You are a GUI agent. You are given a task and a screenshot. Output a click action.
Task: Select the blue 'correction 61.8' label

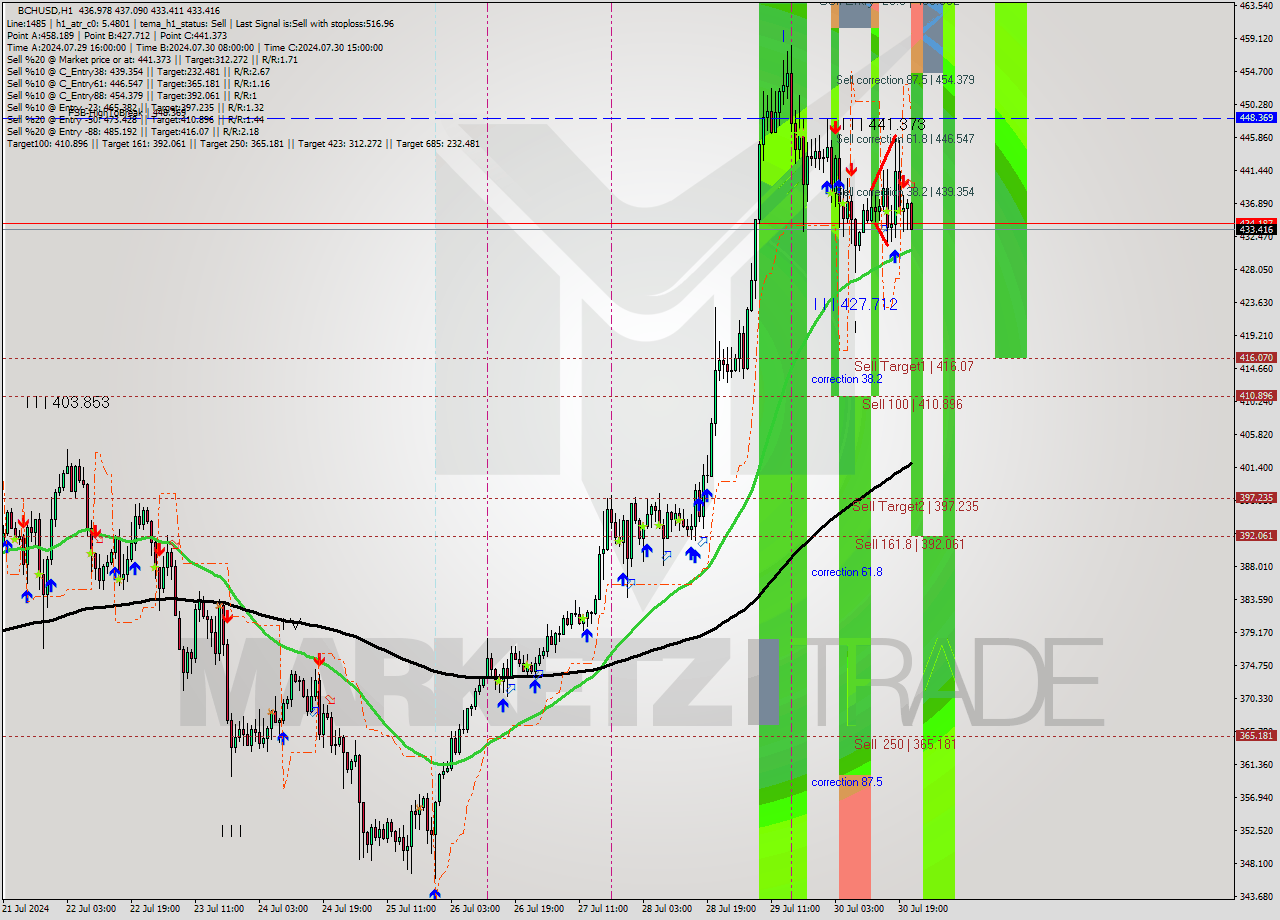(846, 572)
